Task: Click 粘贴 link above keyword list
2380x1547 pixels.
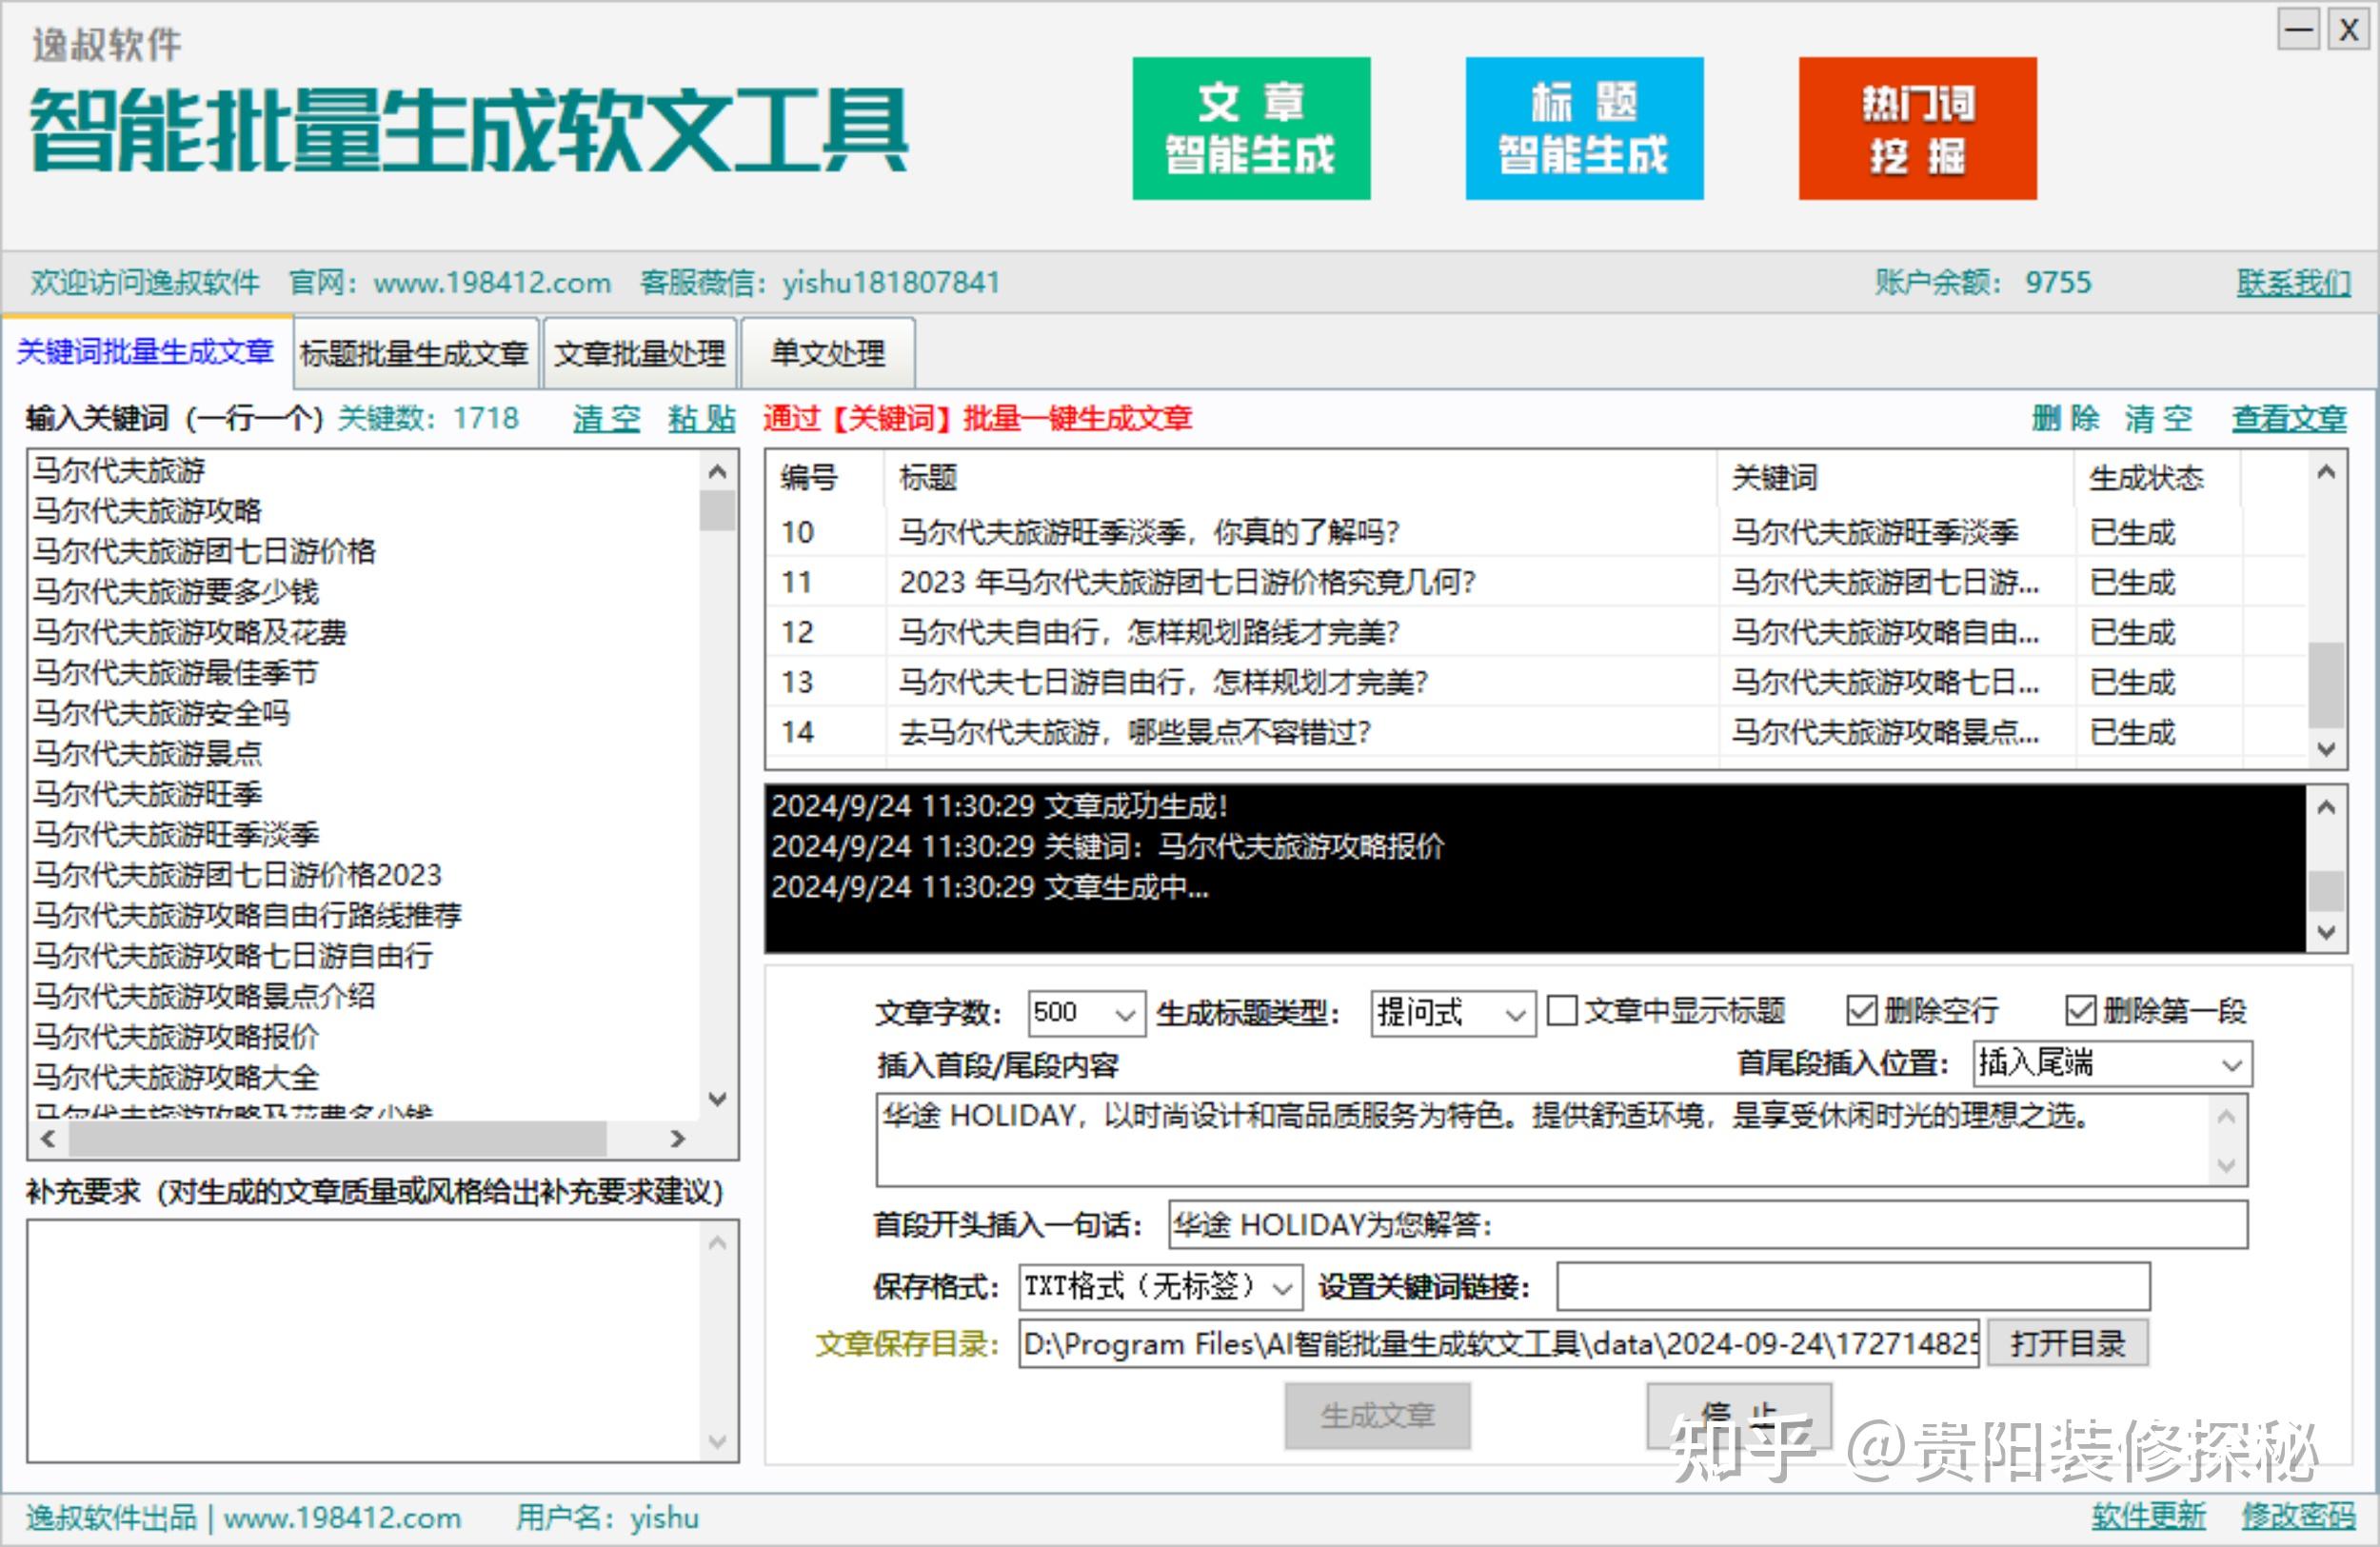Action: 701,418
